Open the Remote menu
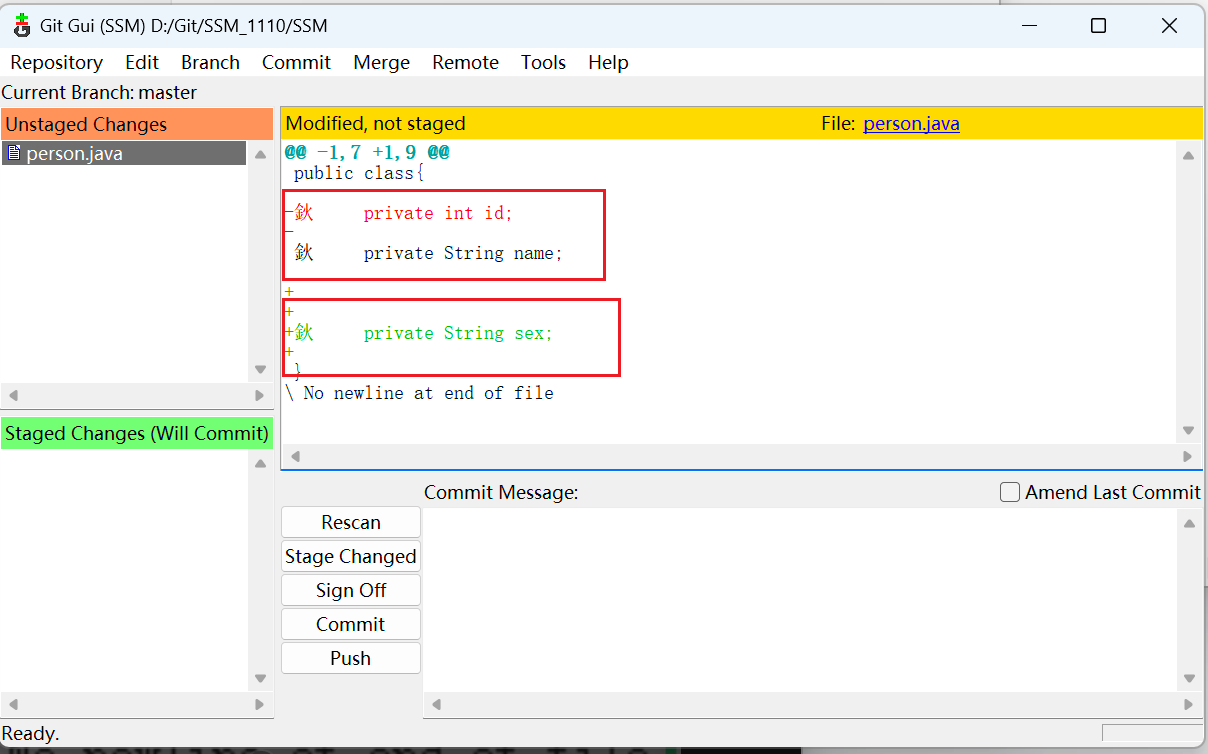Image resolution: width=1208 pixels, height=754 pixels. (465, 62)
